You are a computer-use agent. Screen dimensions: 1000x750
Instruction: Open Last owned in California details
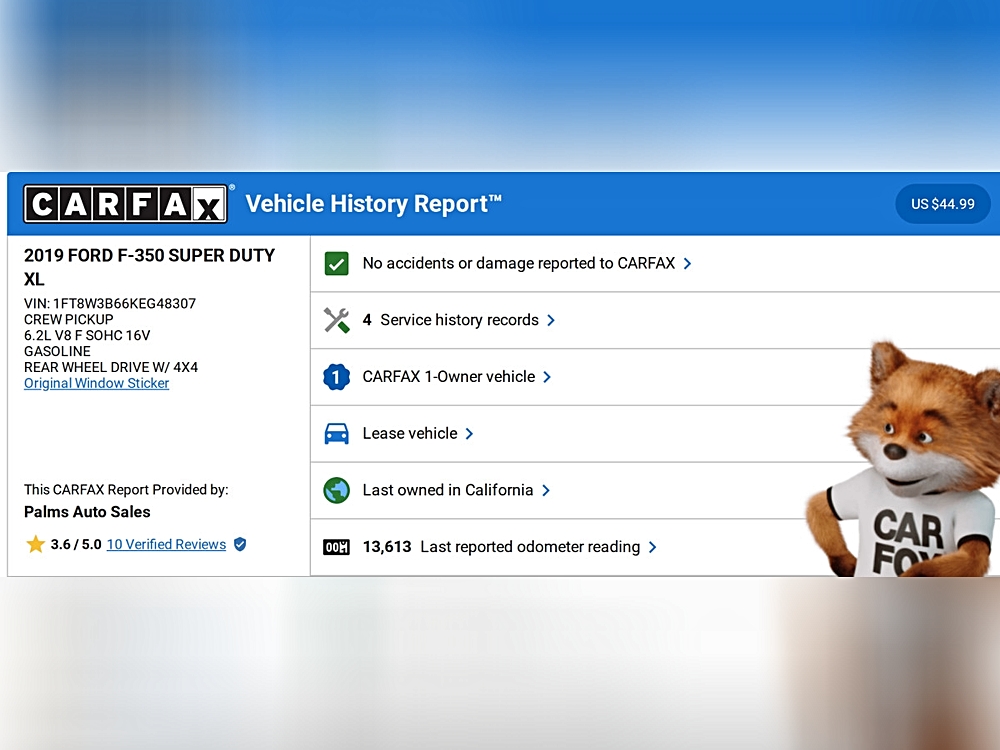655,490
